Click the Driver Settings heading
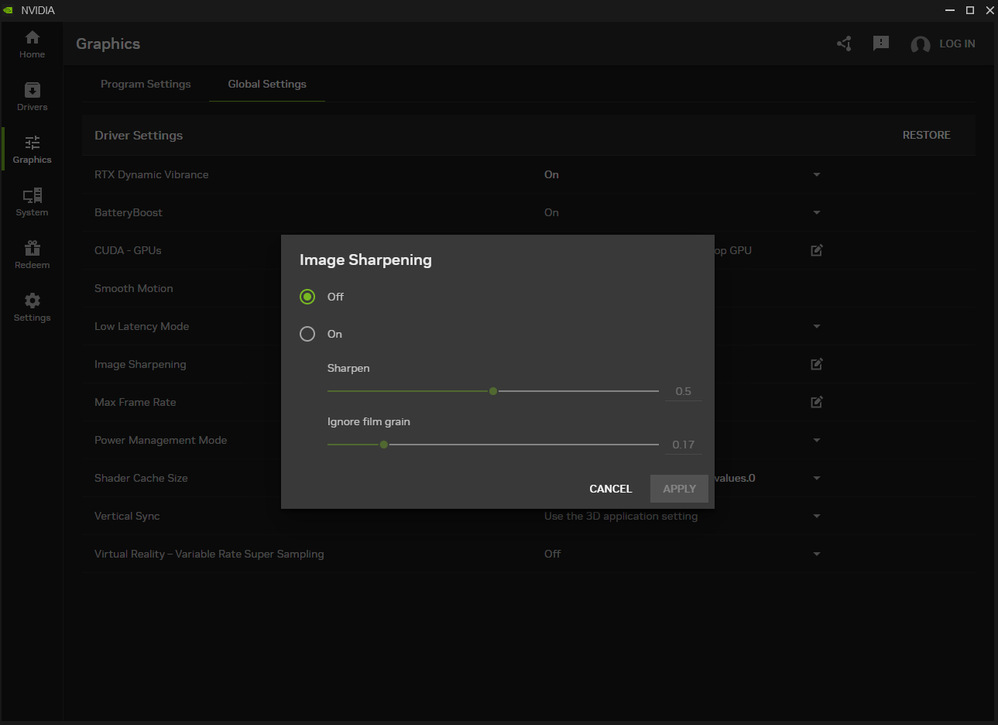Viewport: 998px width, 725px height. 138,135
